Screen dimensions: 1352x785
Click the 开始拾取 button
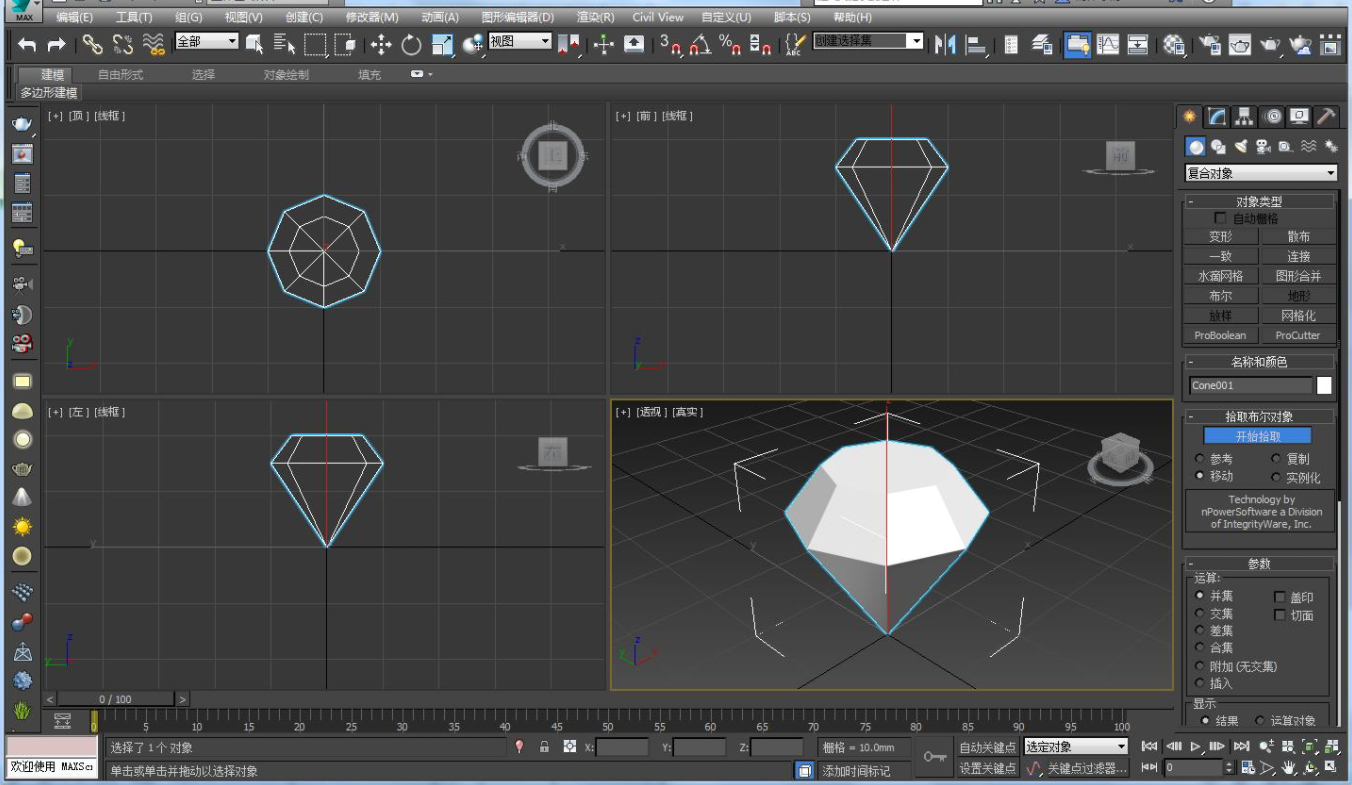tap(1257, 436)
